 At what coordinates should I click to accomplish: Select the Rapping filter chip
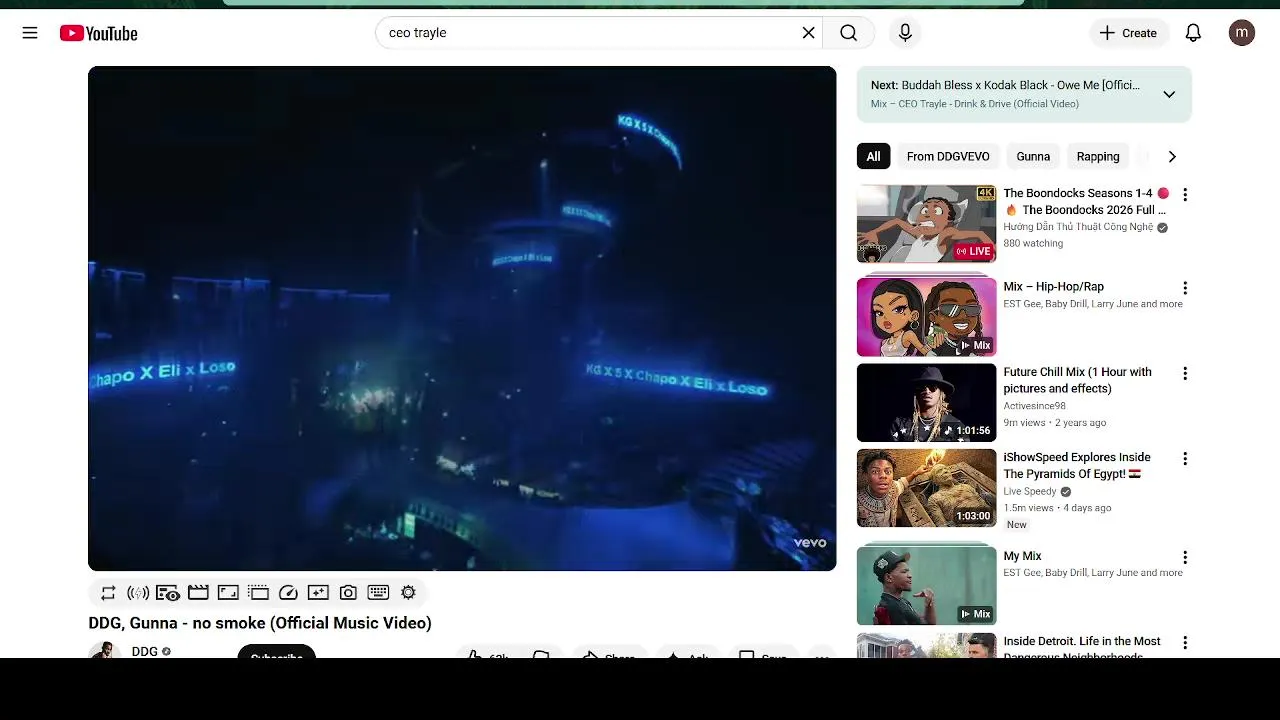point(1098,156)
